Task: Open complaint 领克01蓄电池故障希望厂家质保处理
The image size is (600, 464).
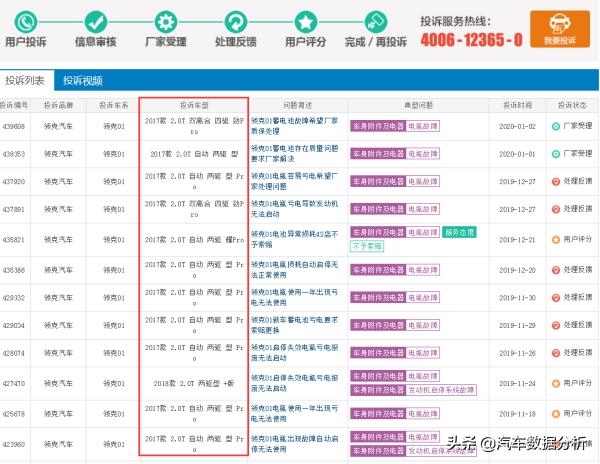Action: point(294,126)
